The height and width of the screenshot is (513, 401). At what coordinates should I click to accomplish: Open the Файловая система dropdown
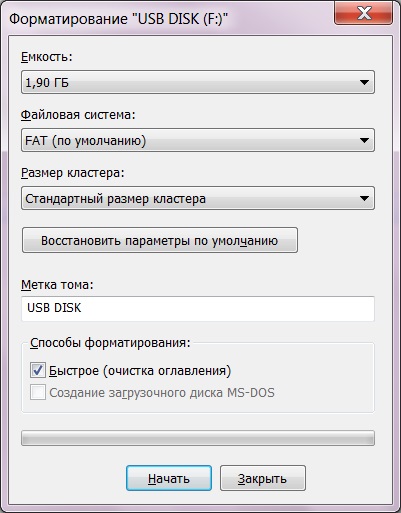tap(198, 140)
